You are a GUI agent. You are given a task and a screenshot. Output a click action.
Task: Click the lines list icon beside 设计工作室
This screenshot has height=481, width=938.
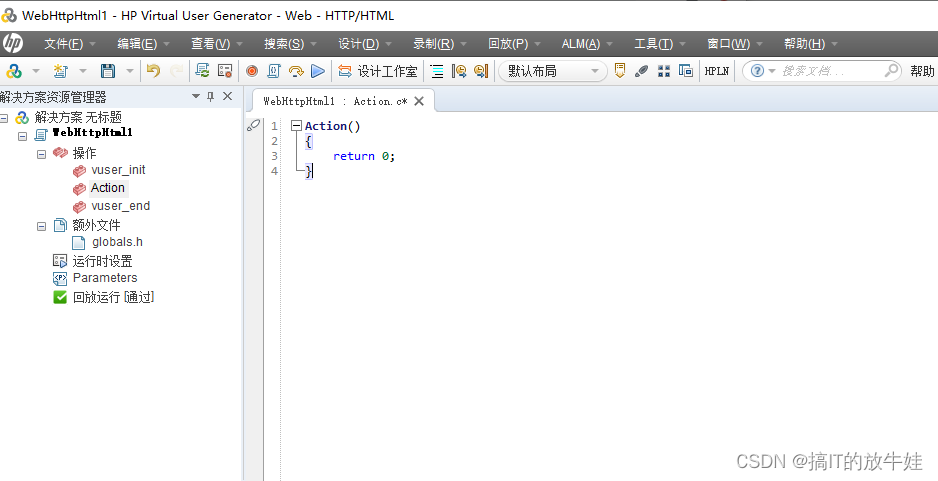coord(437,71)
